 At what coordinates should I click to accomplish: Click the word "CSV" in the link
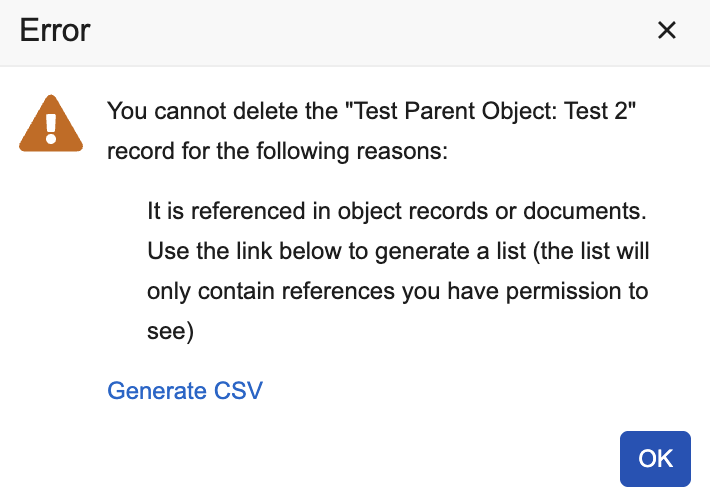coord(239,390)
